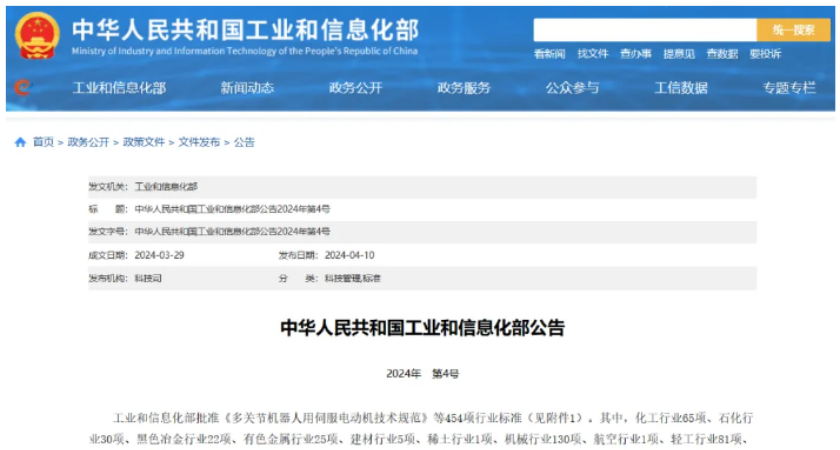Click the orange 统一搜索 button
The height and width of the screenshot is (450, 840).
(793, 30)
